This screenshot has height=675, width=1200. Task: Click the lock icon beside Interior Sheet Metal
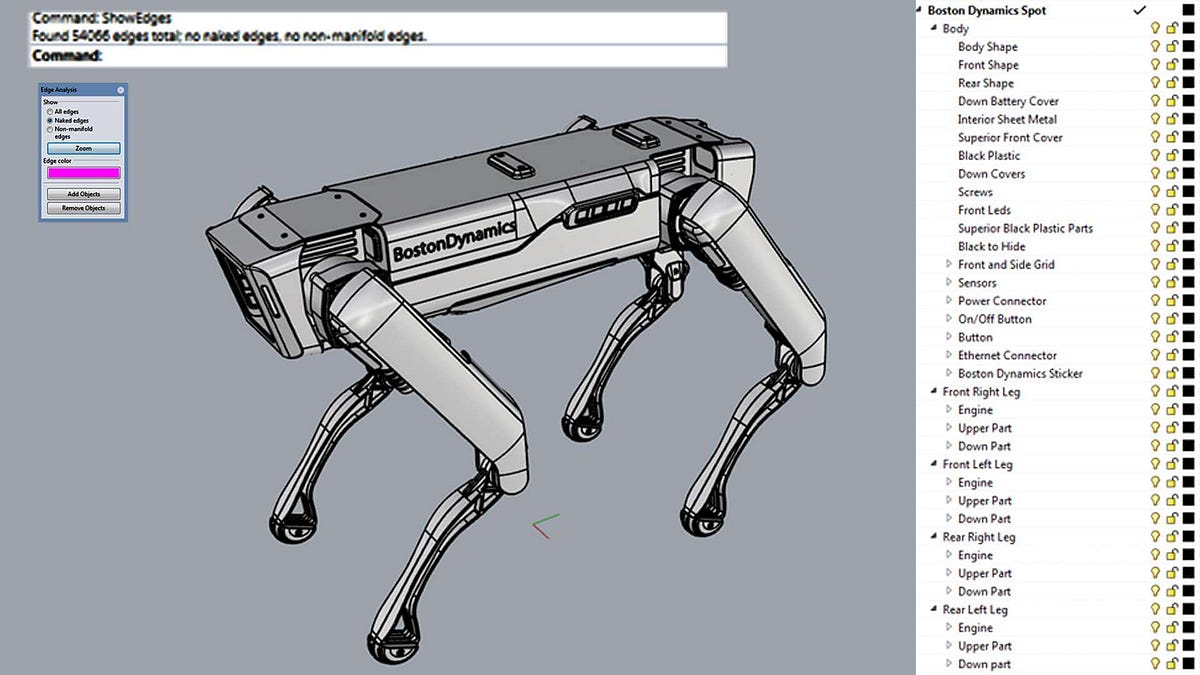(1170, 119)
